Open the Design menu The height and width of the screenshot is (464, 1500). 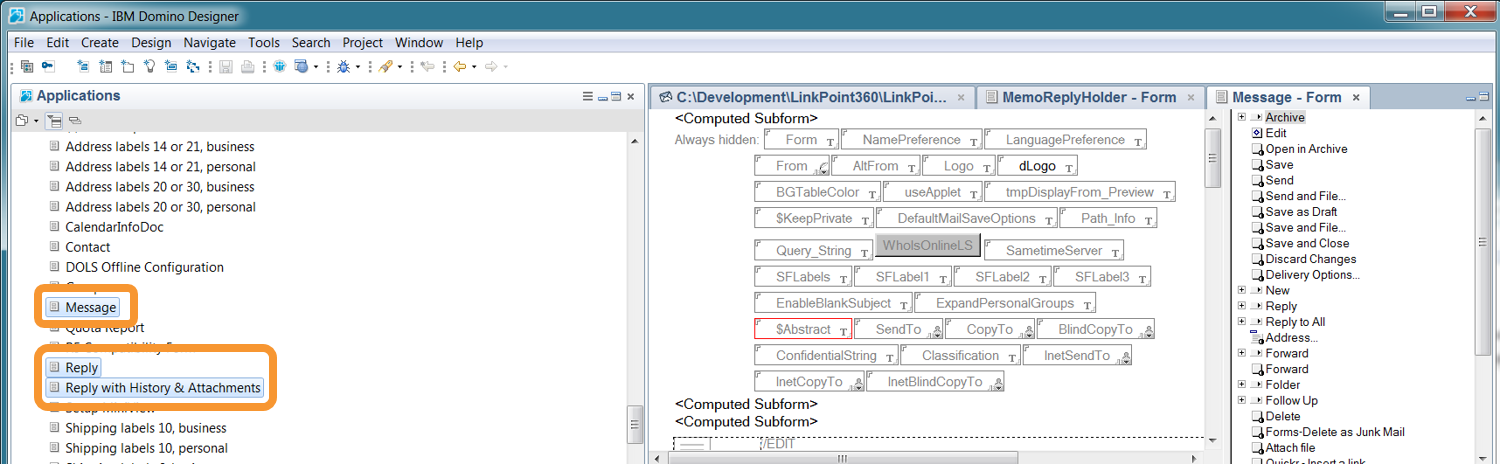click(151, 43)
